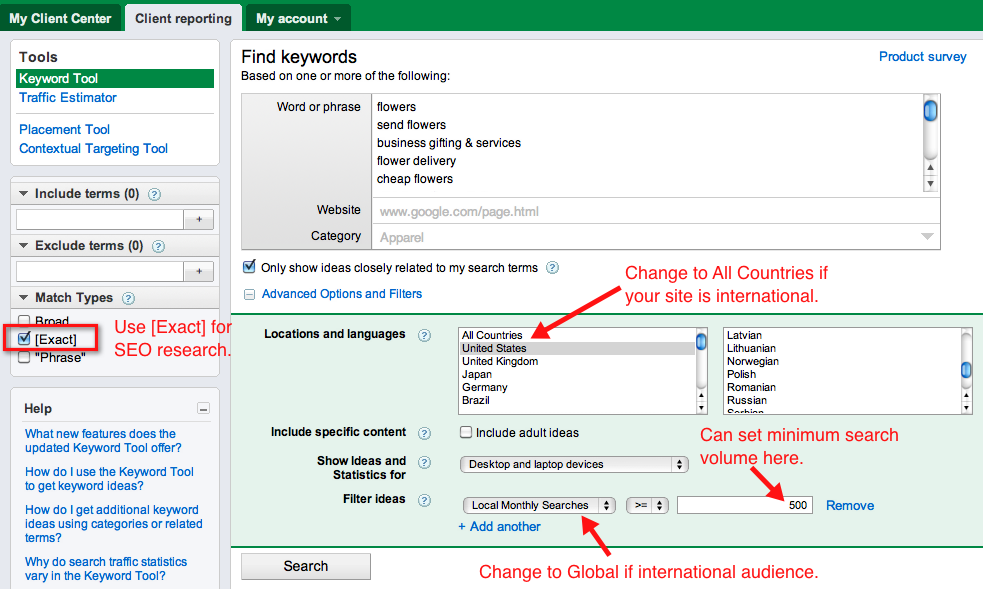Switch to the My Client Center tab
The image size is (983, 589).
60,18
